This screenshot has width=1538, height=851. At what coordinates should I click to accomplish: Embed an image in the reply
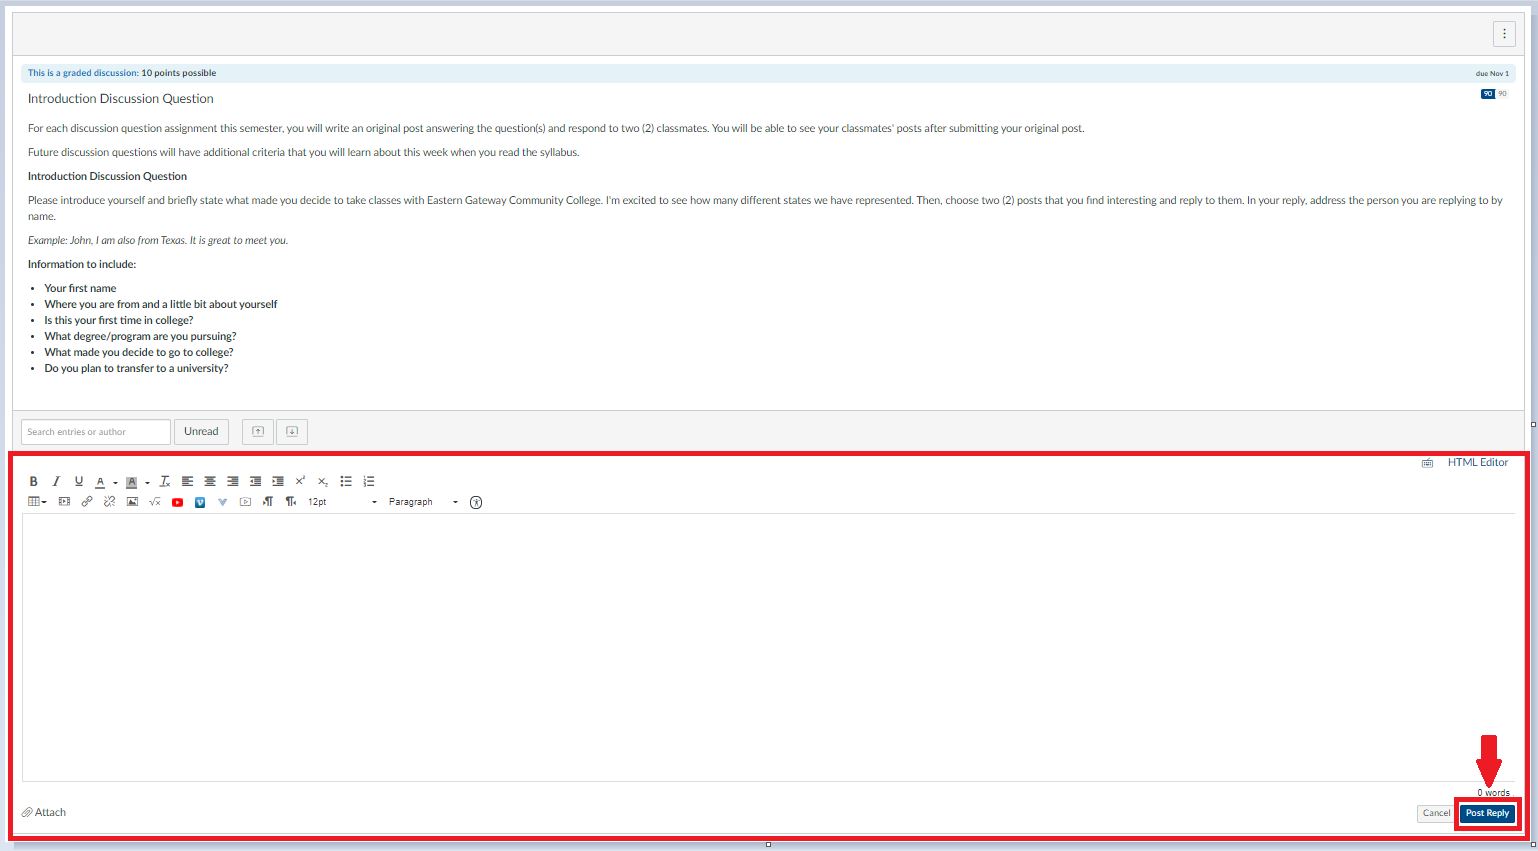tap(132, 502)
